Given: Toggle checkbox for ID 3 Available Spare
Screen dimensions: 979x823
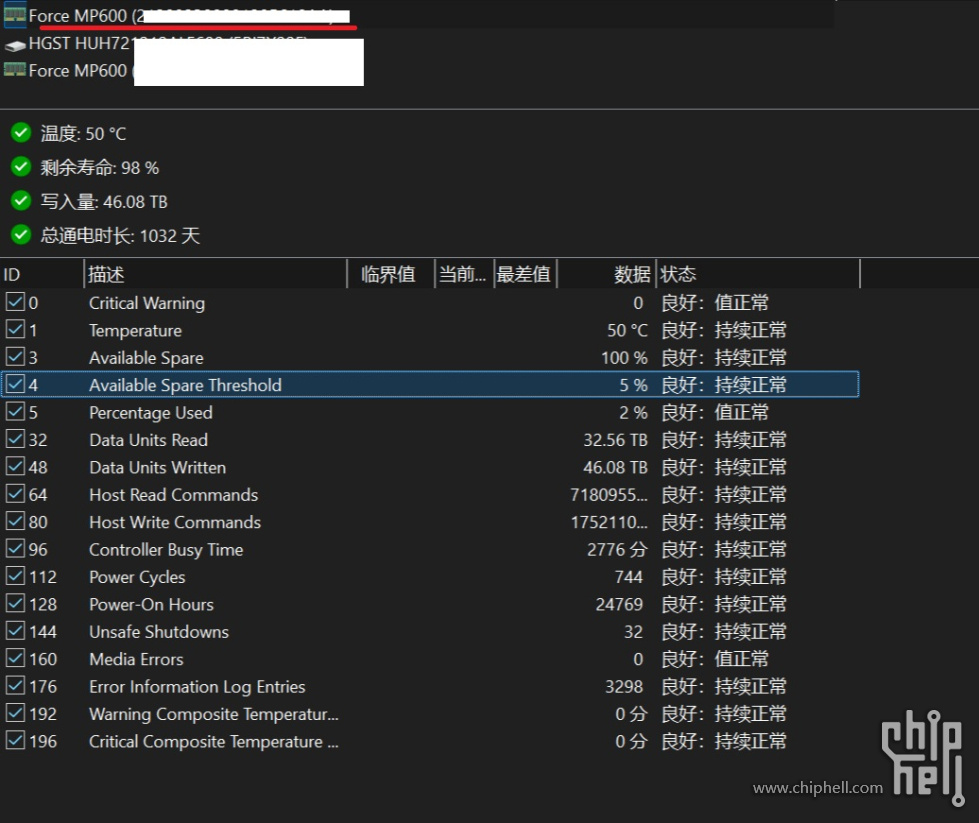Looking at the screenshot, I should [x=15, y=357].
